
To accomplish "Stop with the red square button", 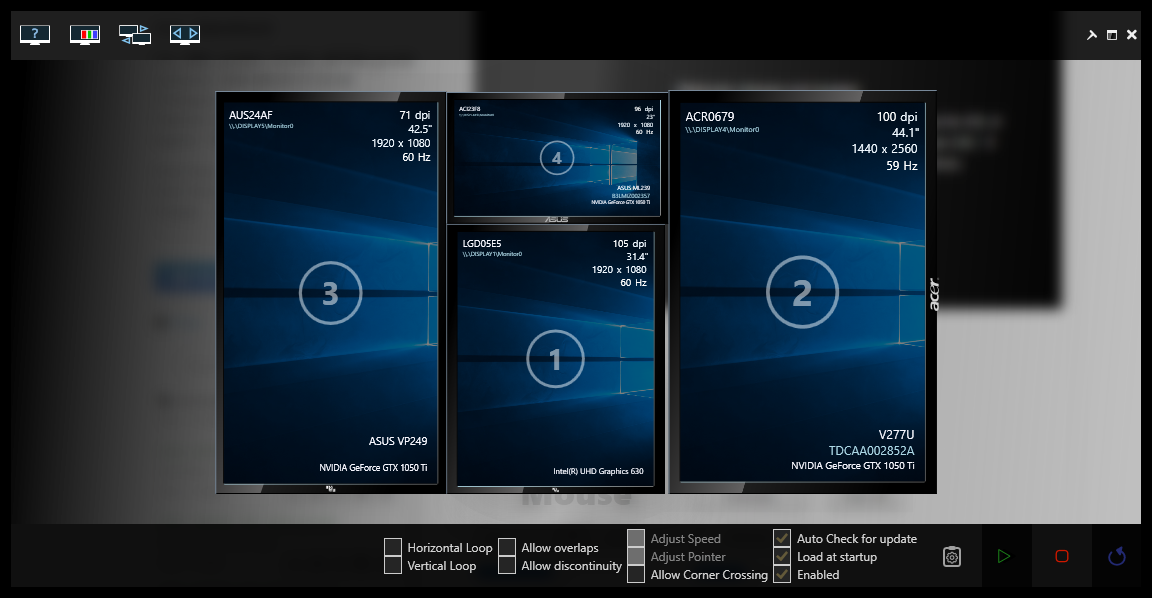I will tap(1062, 556).
